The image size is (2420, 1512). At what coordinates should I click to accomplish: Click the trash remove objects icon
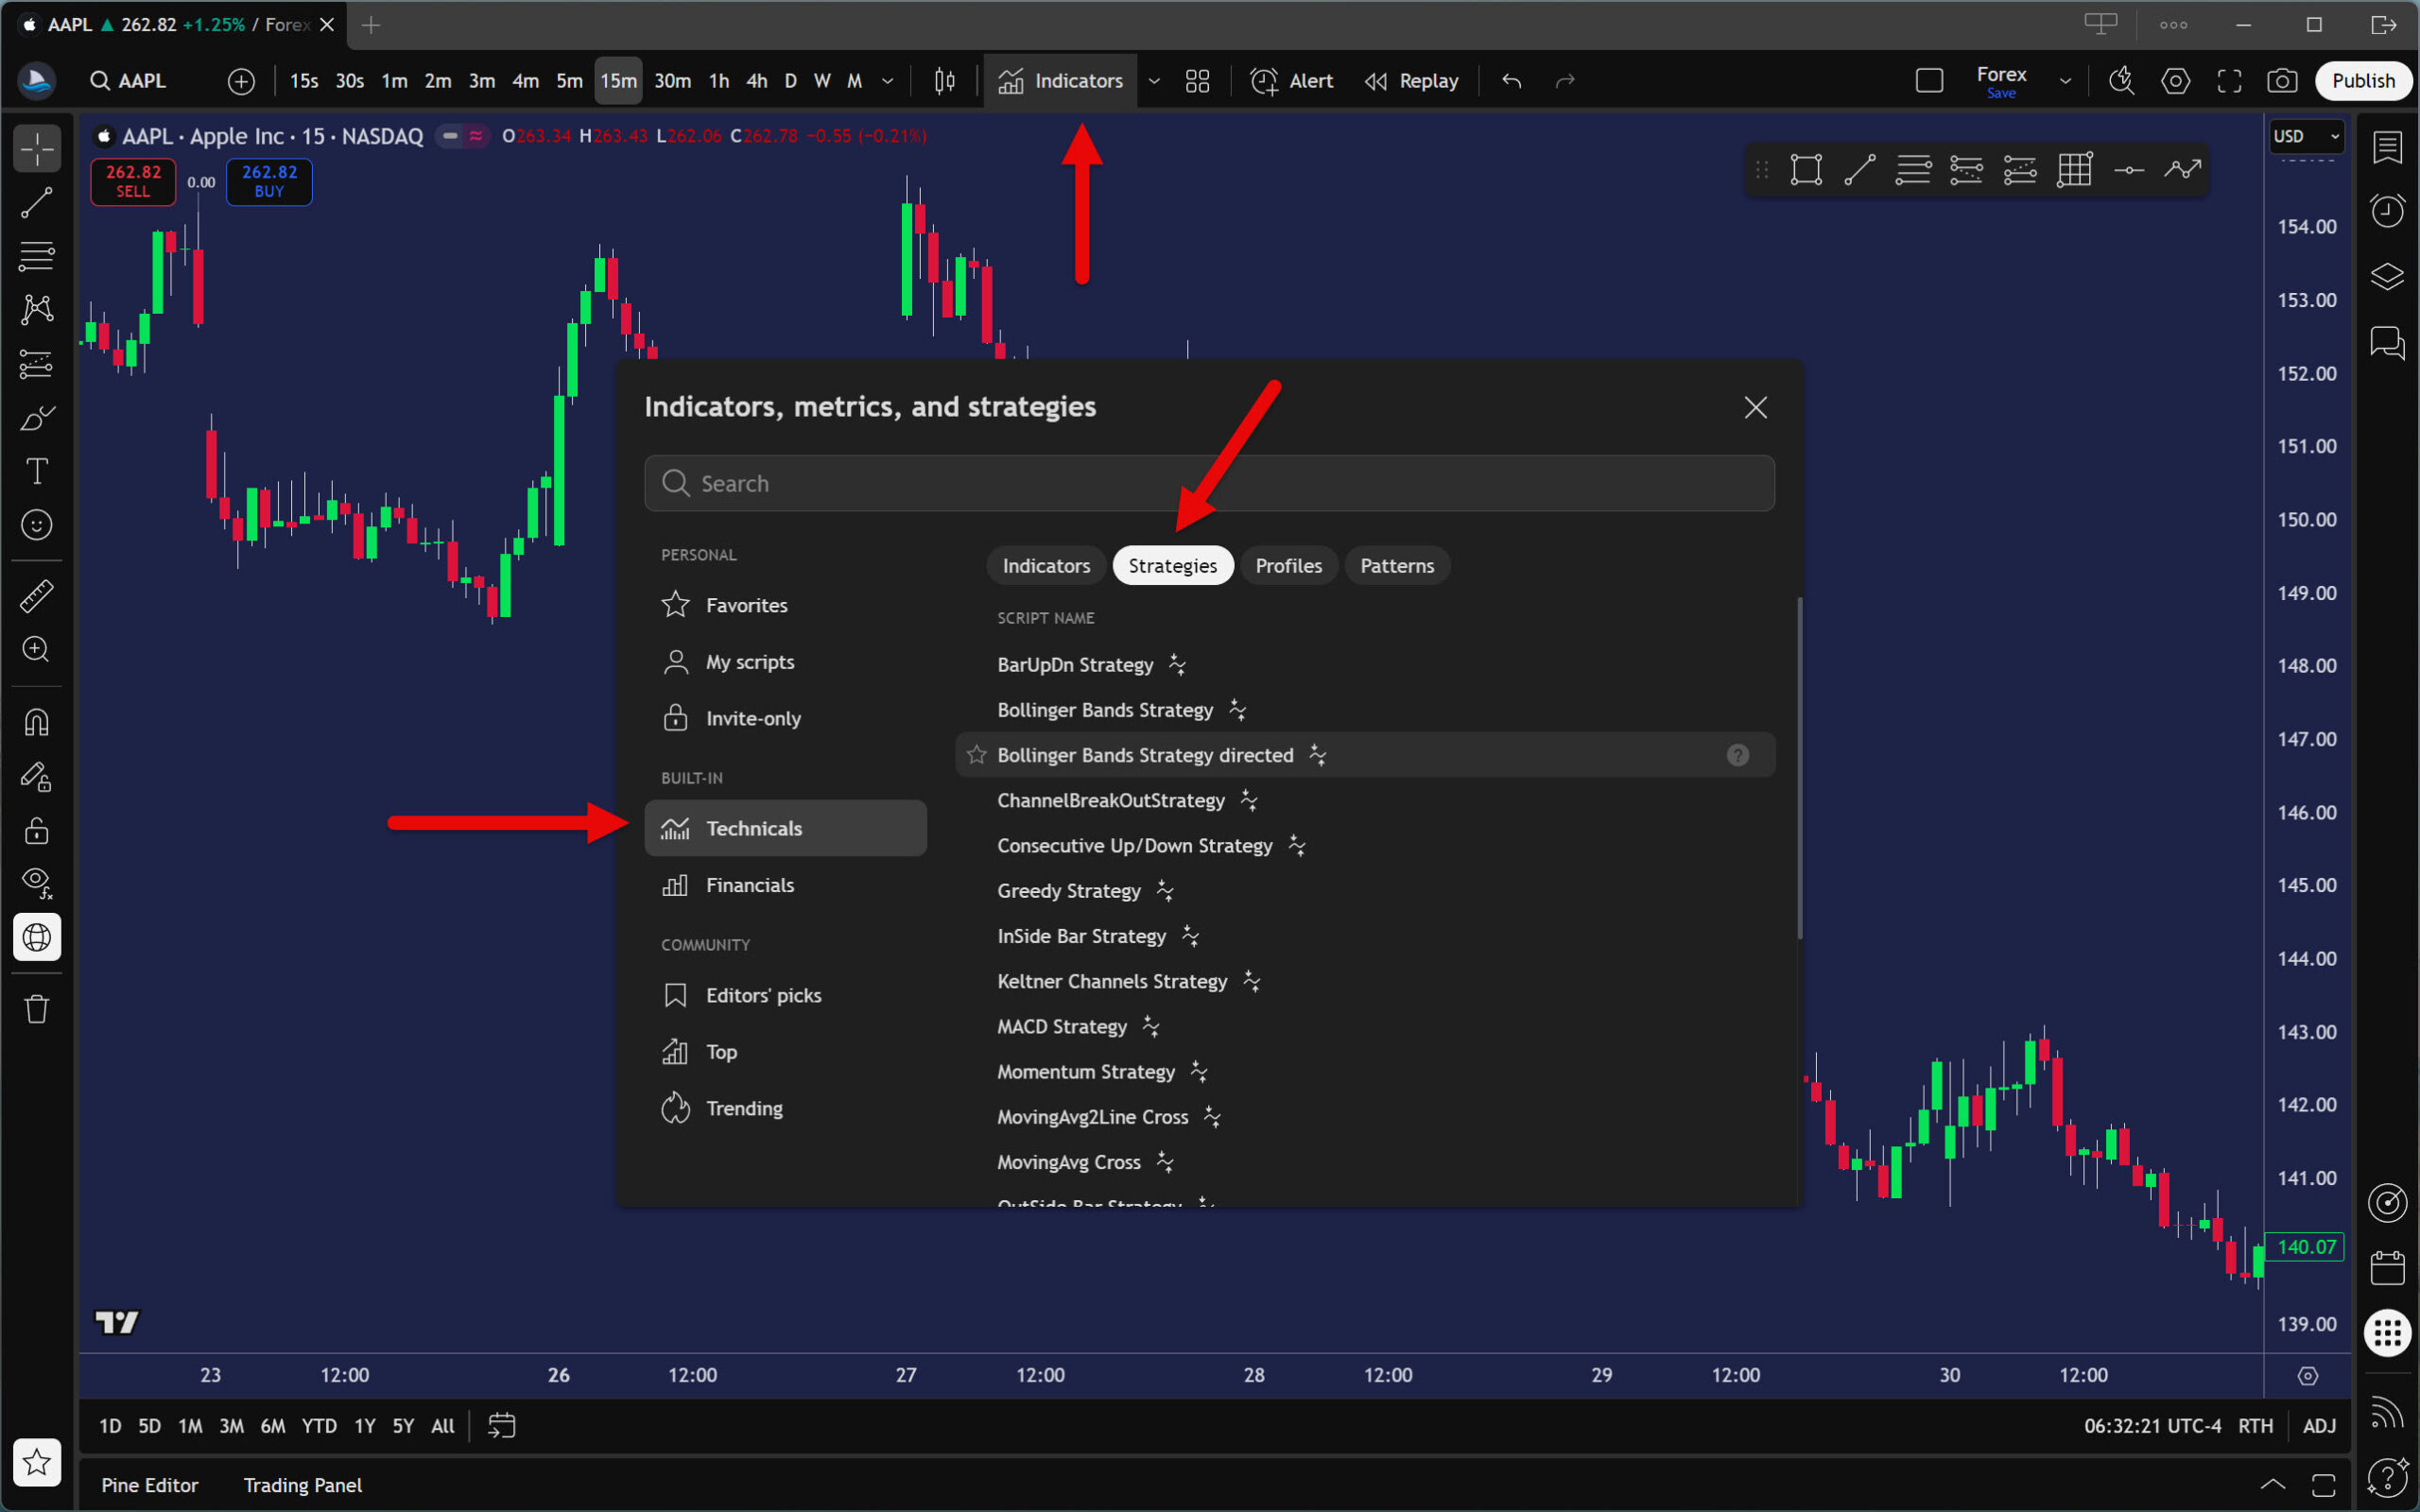(x=37, y=1008)
